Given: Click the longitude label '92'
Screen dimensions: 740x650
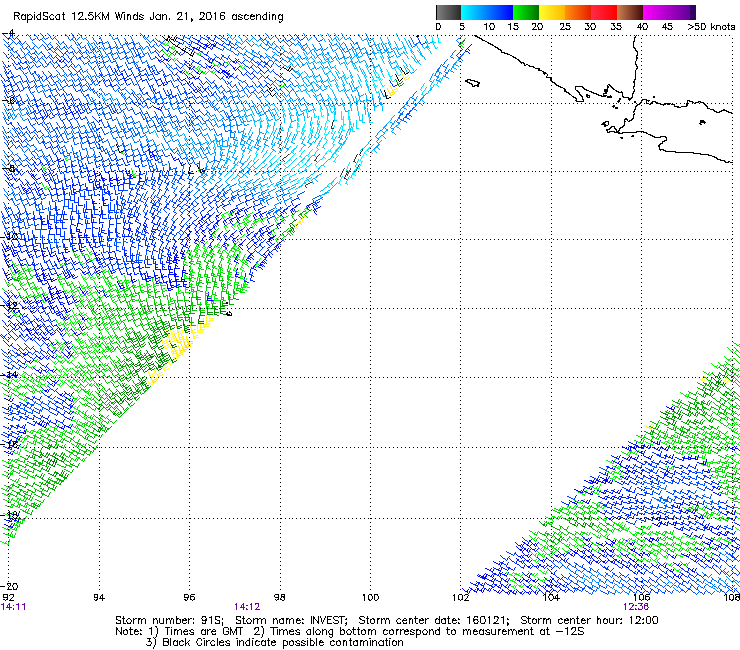Looking at the screenshot, I should [8, 598].
